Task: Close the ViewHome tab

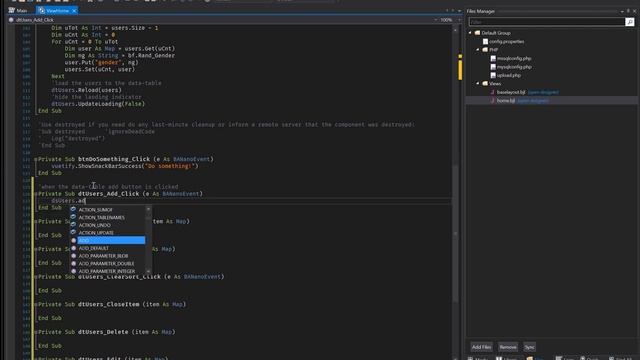Action: pos(74,11)
